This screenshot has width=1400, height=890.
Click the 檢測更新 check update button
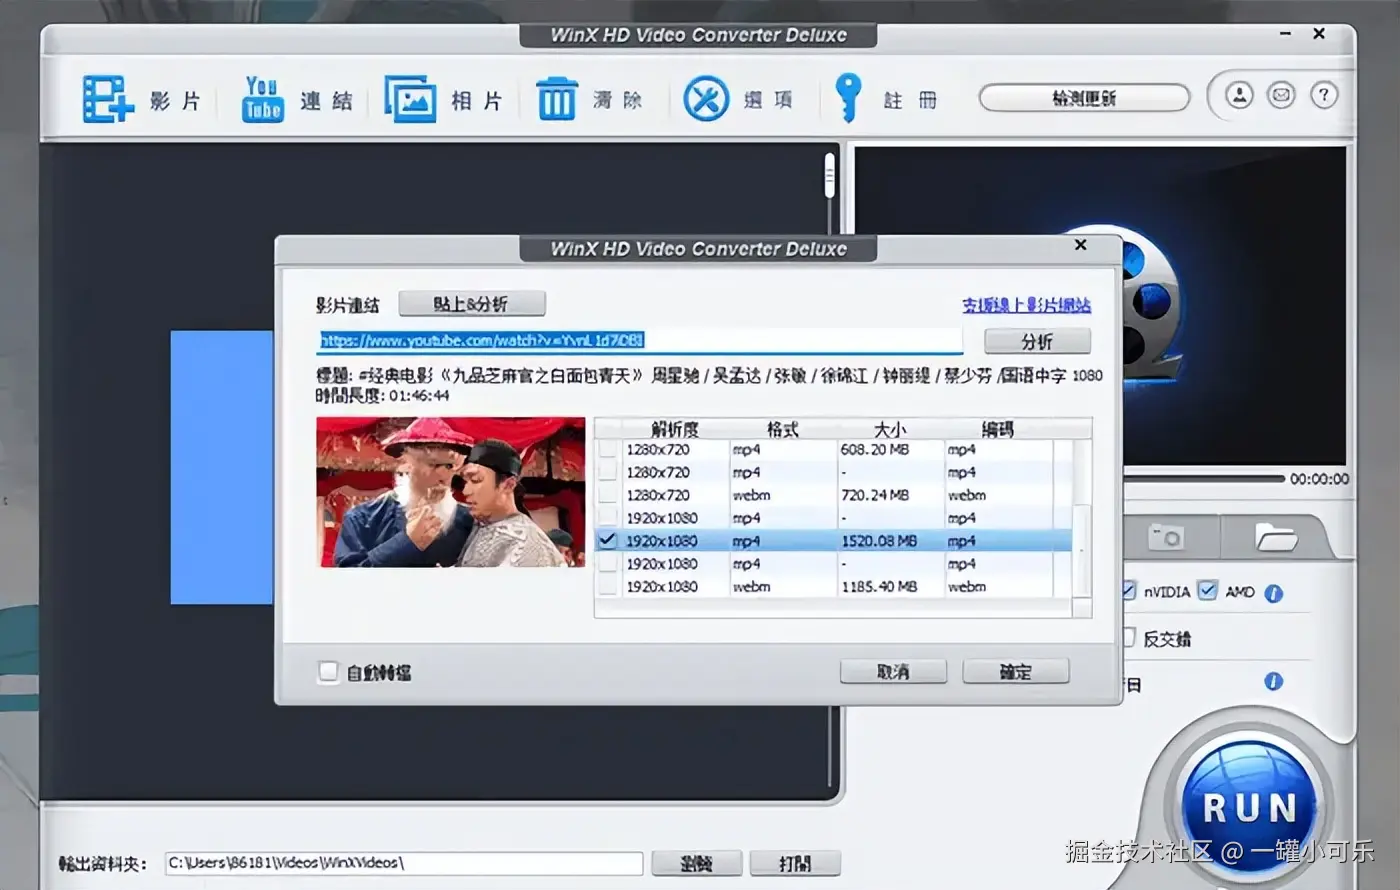1084,98
